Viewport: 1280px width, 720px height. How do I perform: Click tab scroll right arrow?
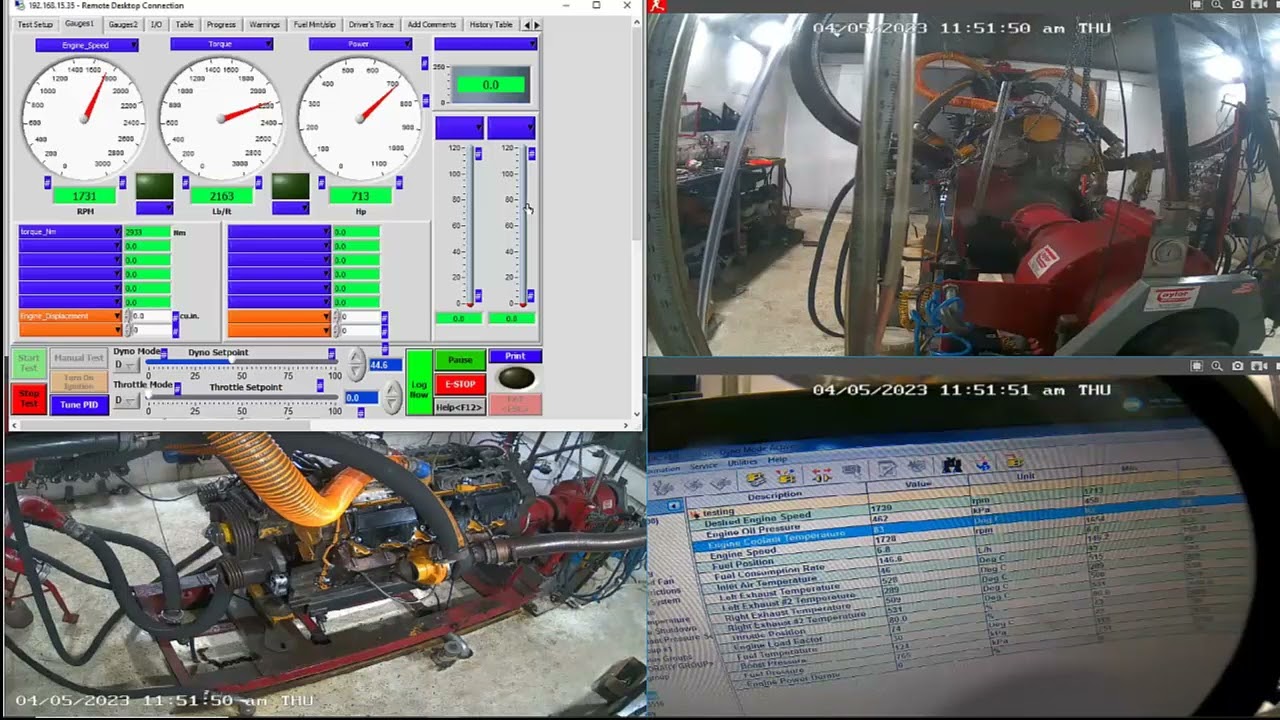coord(537,24)
